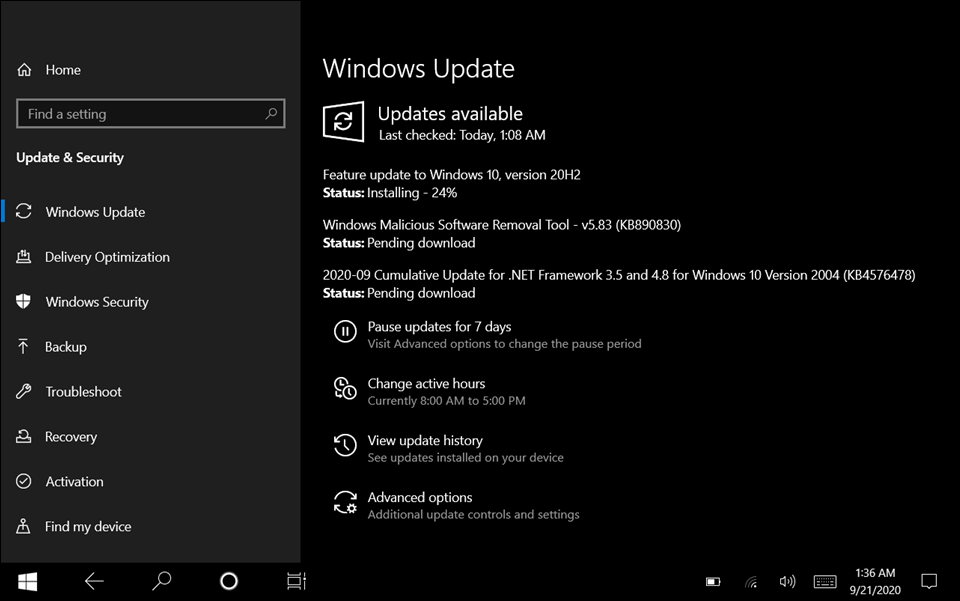The width and height of the screenshot is (960, 601).
Task: Click the Updates available refresh icon
Action: pos(343,122)
